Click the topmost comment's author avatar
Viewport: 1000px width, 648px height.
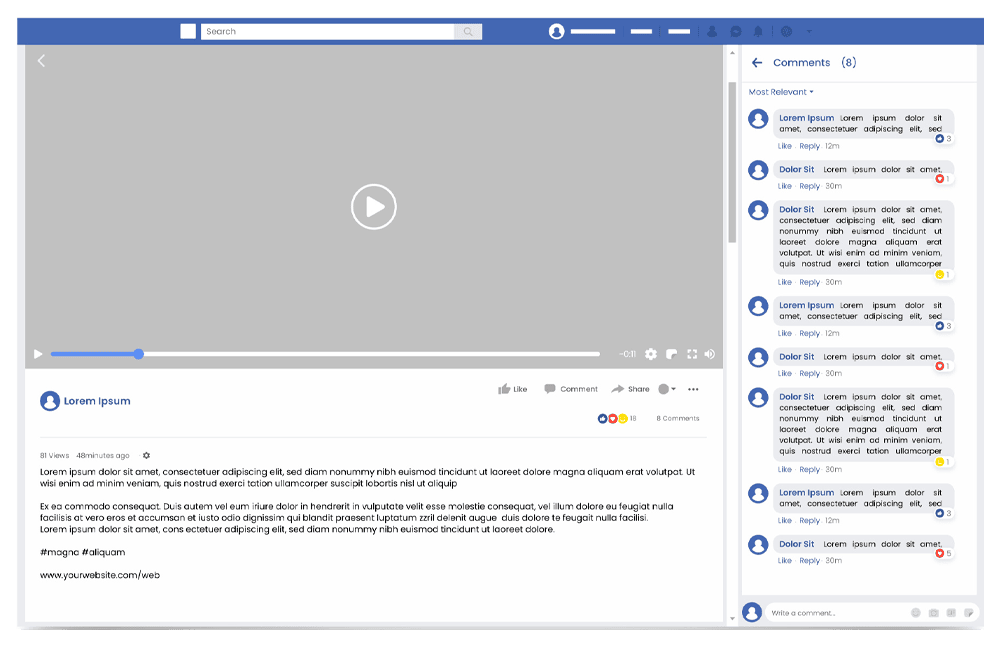[x=758, y=119]
